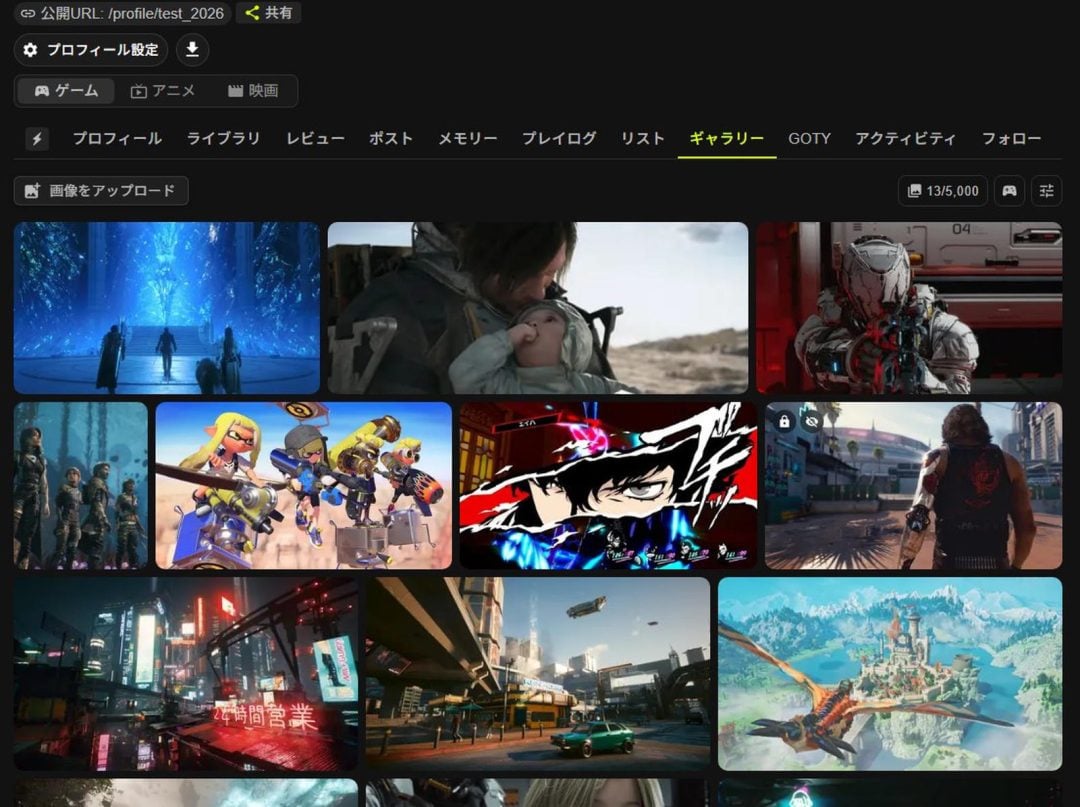Switch to プロフィール tab

tap(117, 138)
